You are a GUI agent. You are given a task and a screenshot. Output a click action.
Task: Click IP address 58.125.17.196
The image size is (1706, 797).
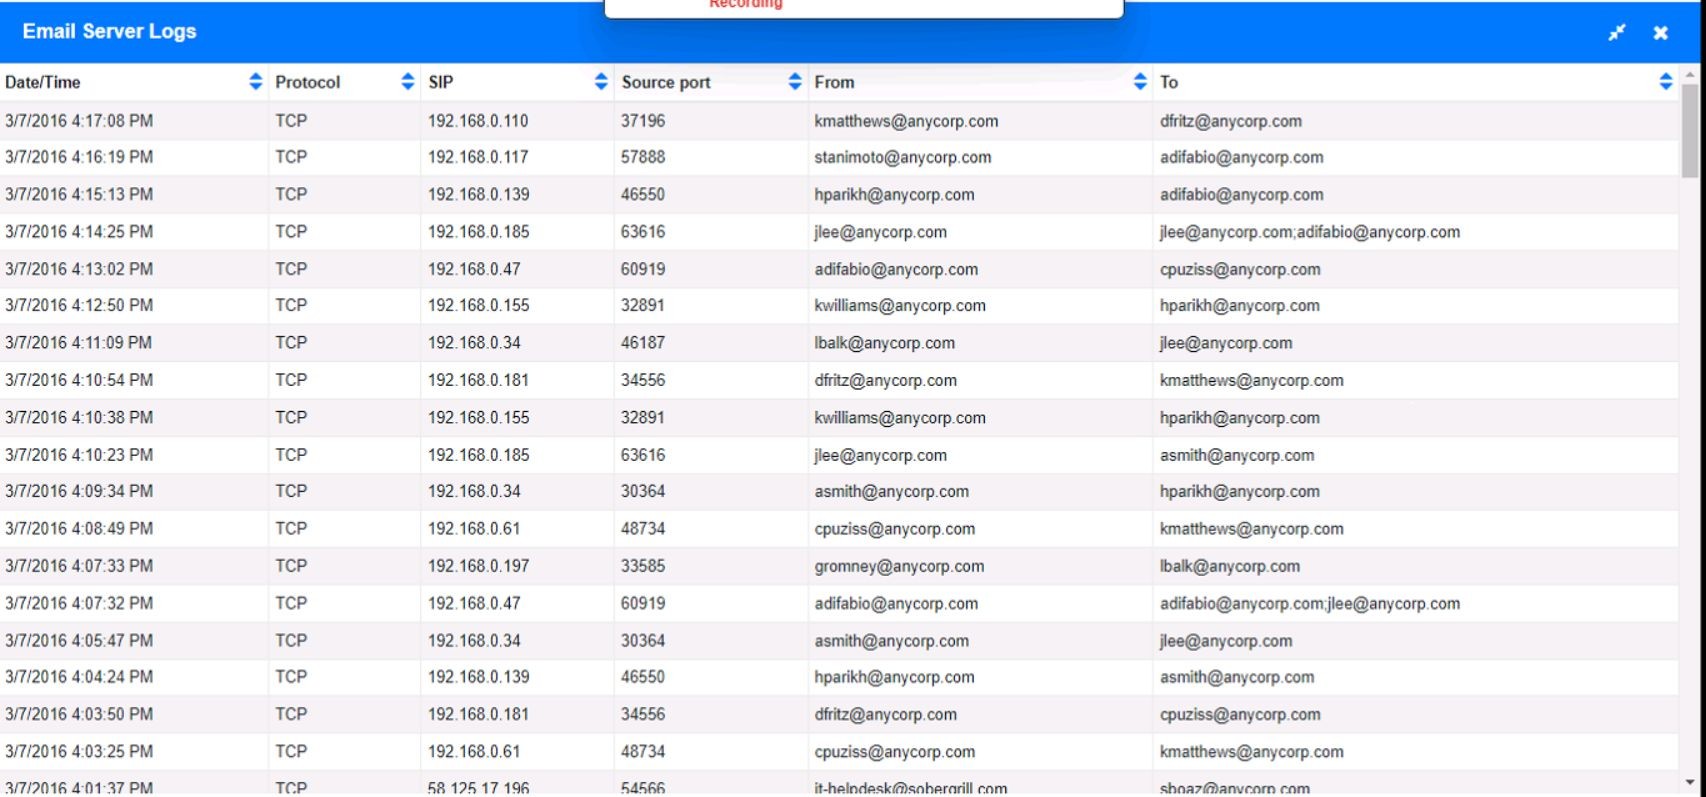tap(478, 787)
